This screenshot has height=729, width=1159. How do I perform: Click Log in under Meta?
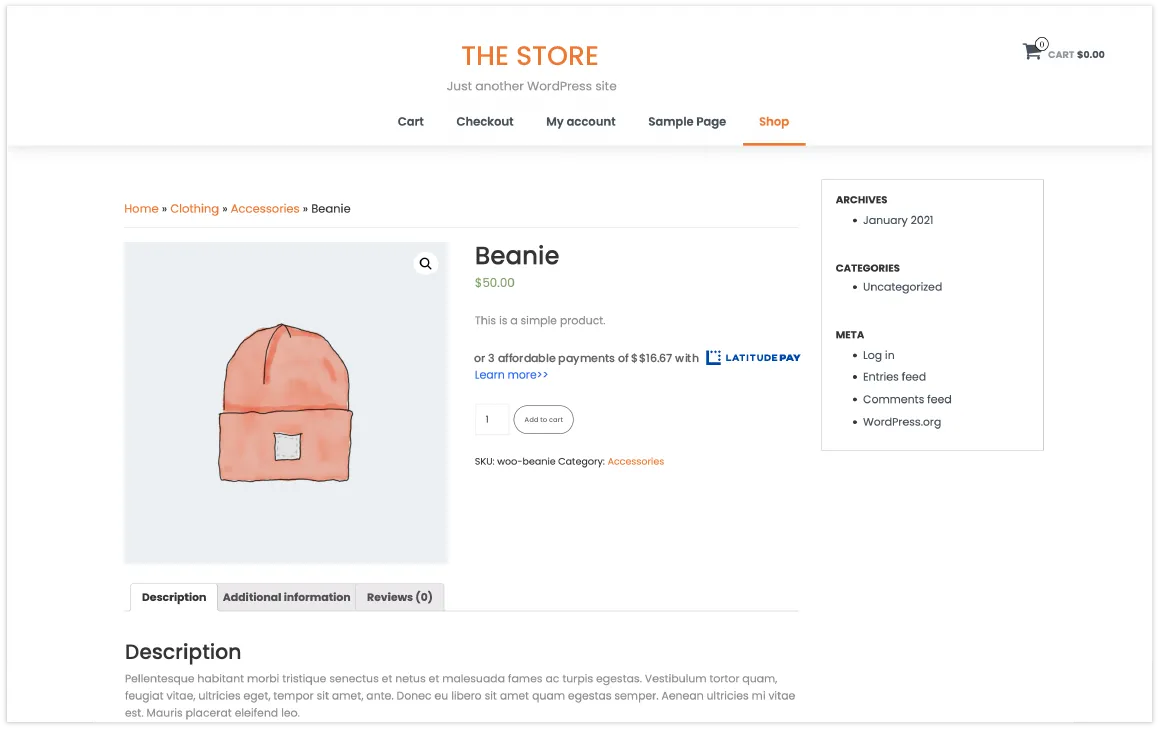878,356
